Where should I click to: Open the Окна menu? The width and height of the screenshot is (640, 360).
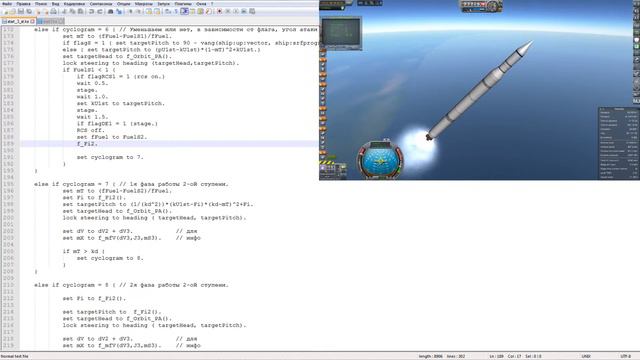pos(201,4)
